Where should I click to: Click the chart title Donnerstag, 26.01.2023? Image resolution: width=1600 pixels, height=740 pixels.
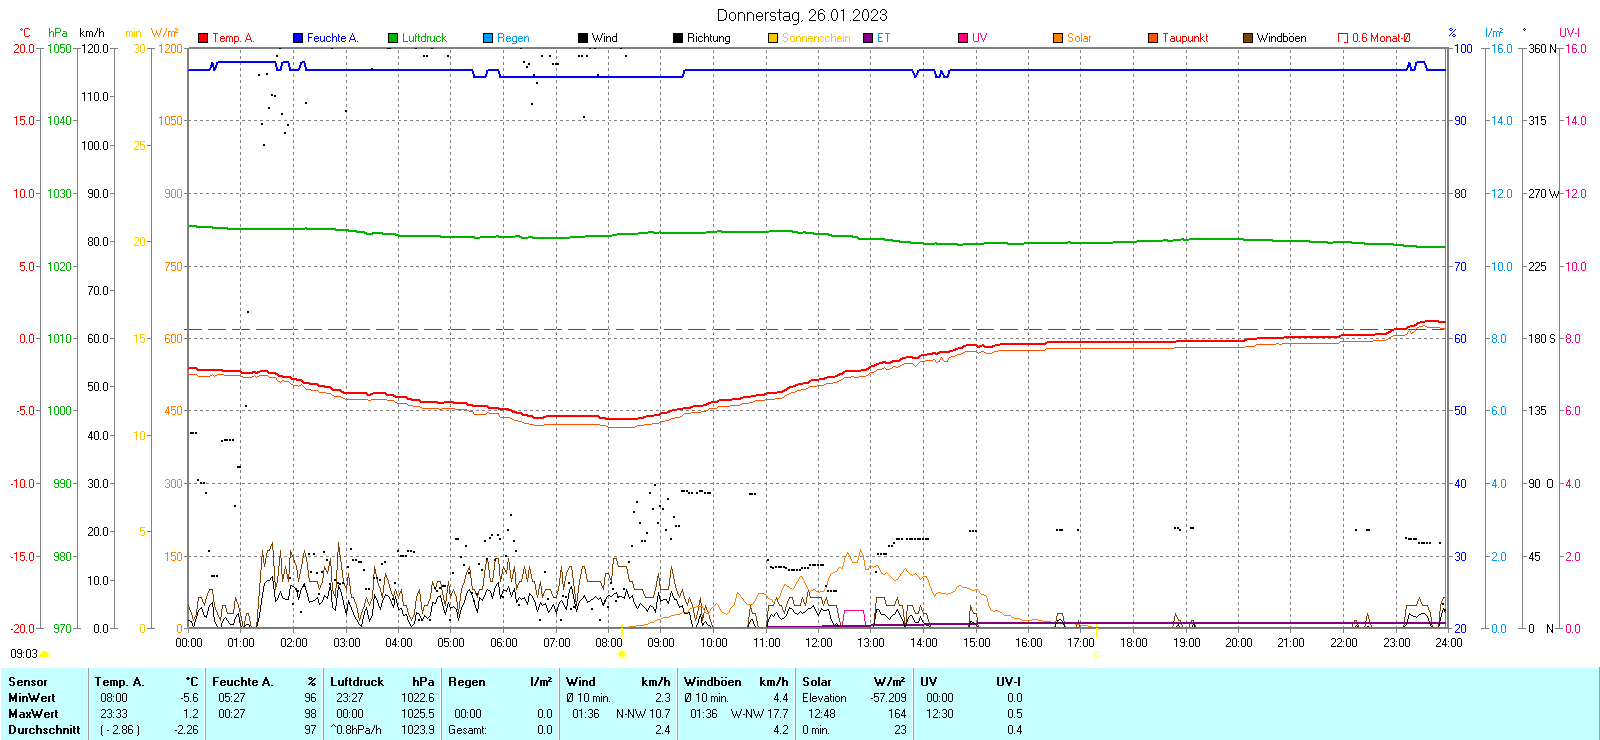tap(802, 15)
